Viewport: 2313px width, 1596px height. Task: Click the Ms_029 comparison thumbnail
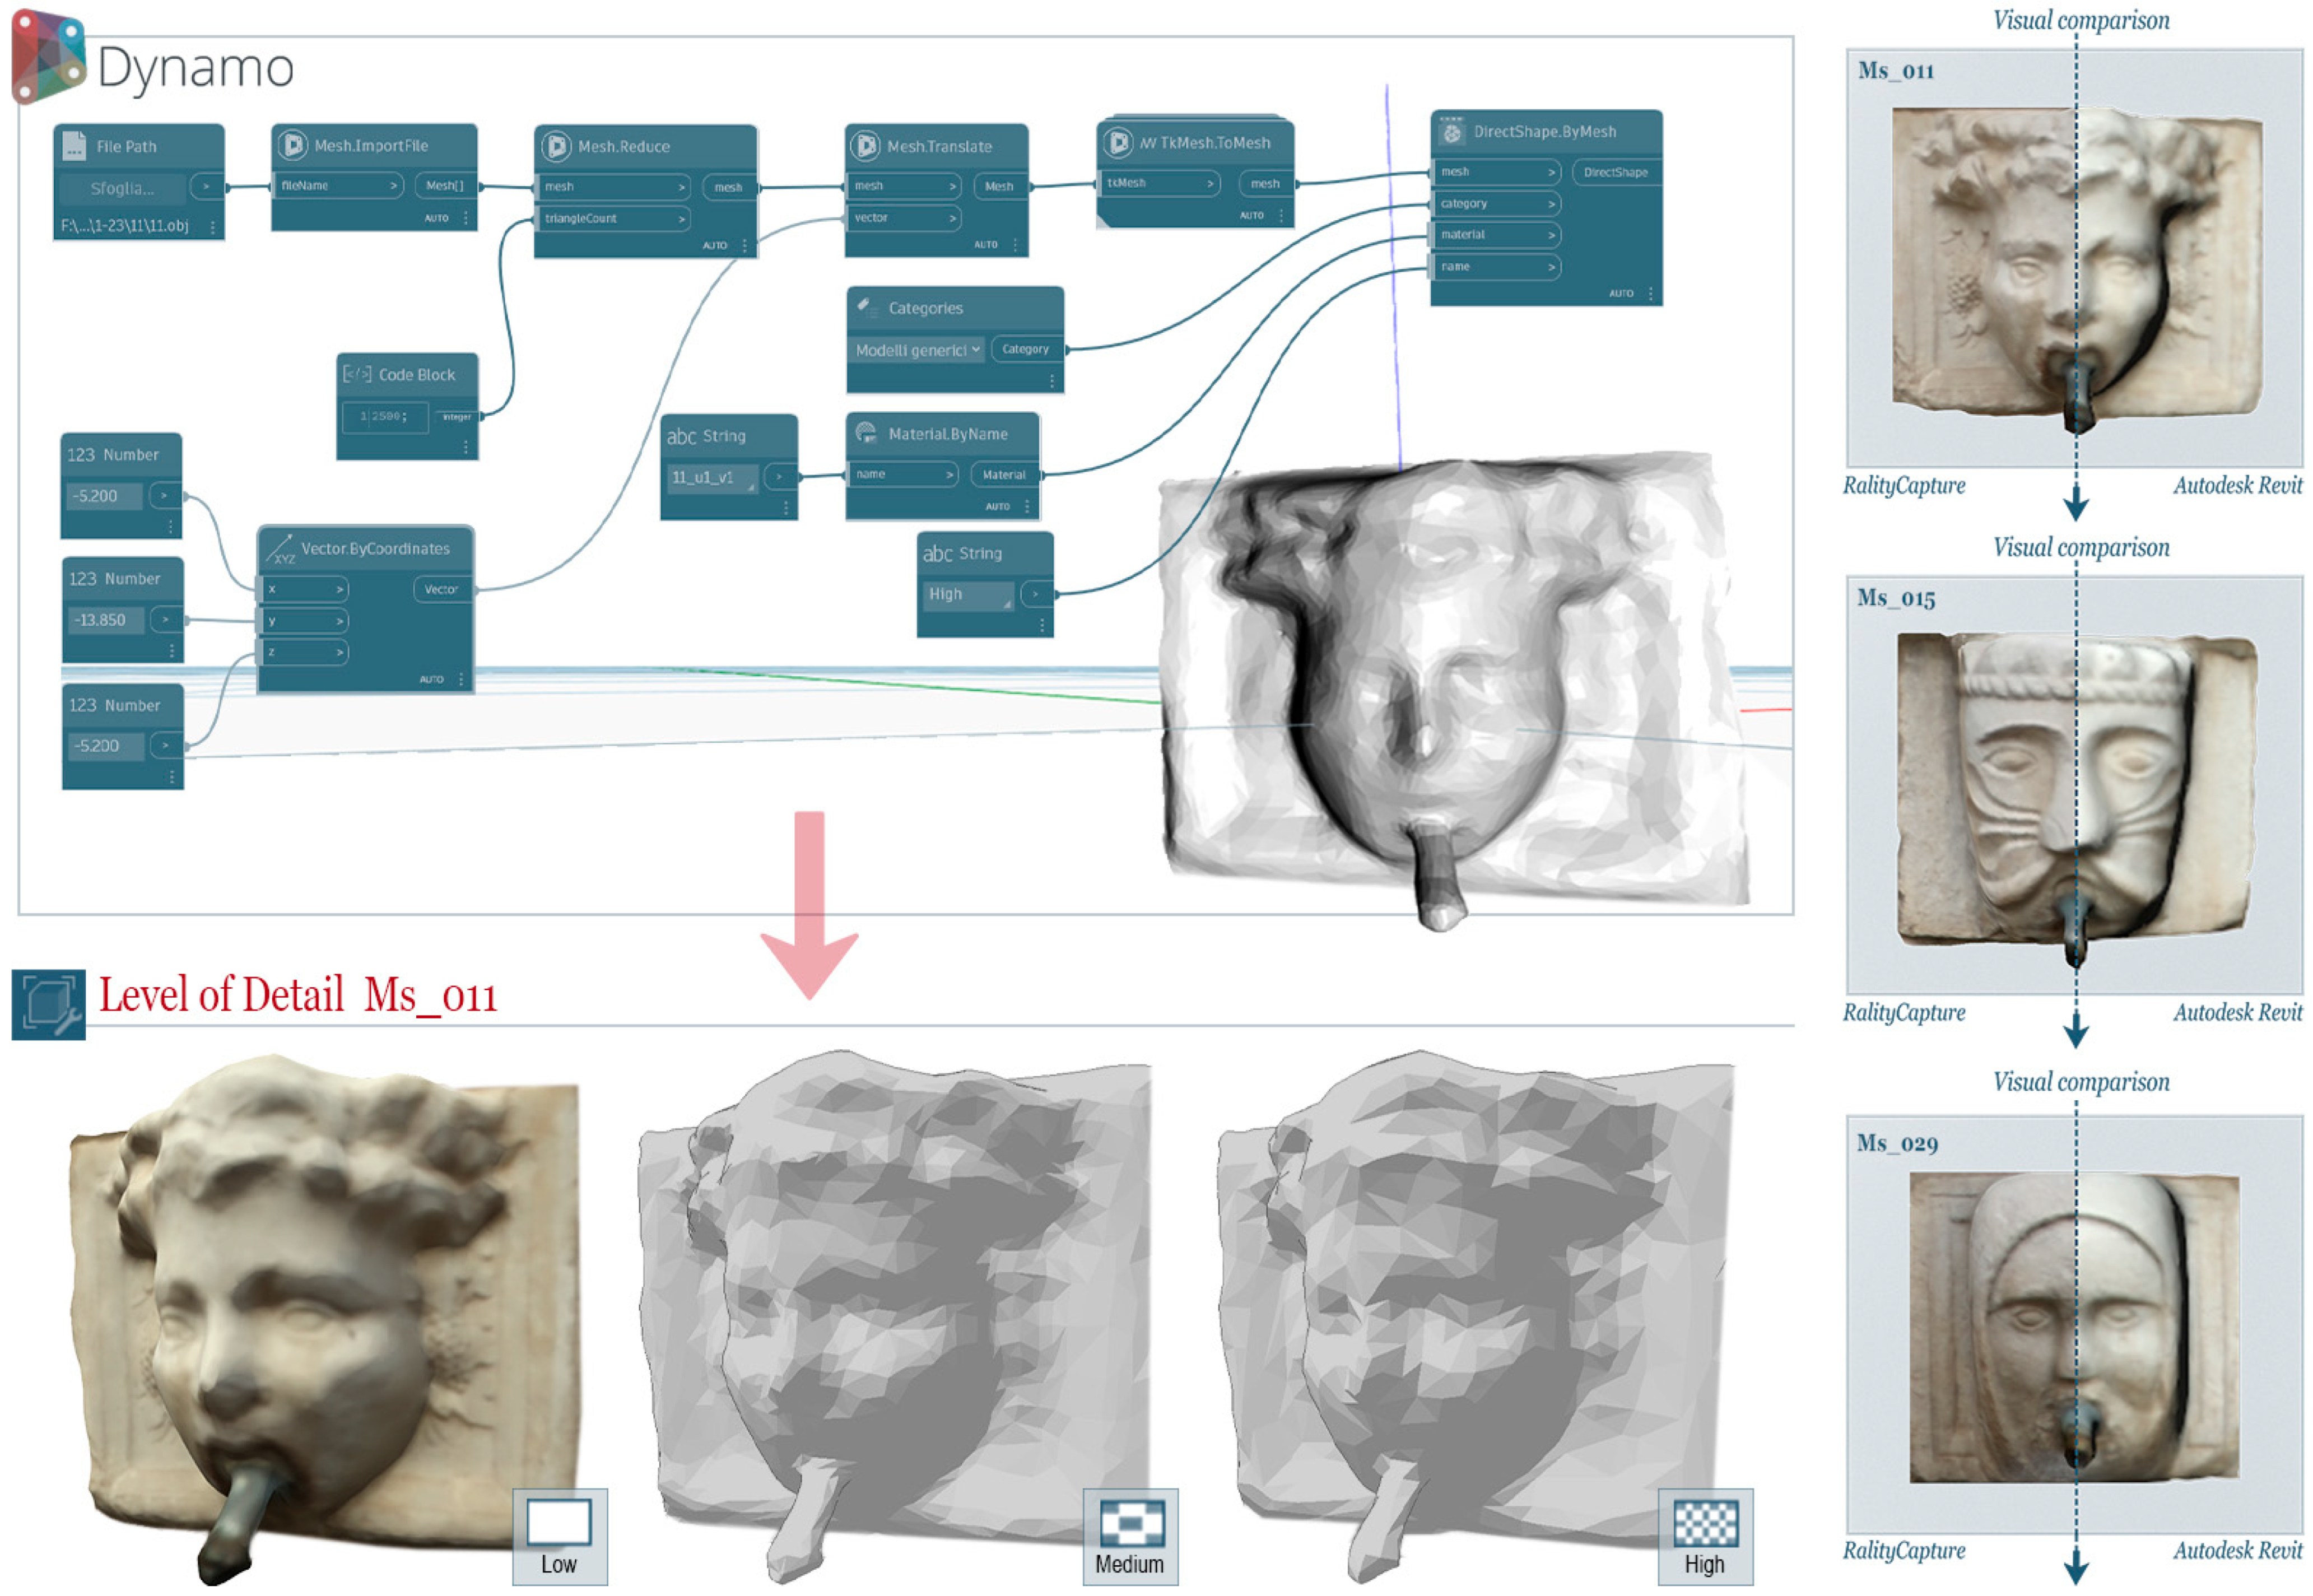coord(2073,1328)
